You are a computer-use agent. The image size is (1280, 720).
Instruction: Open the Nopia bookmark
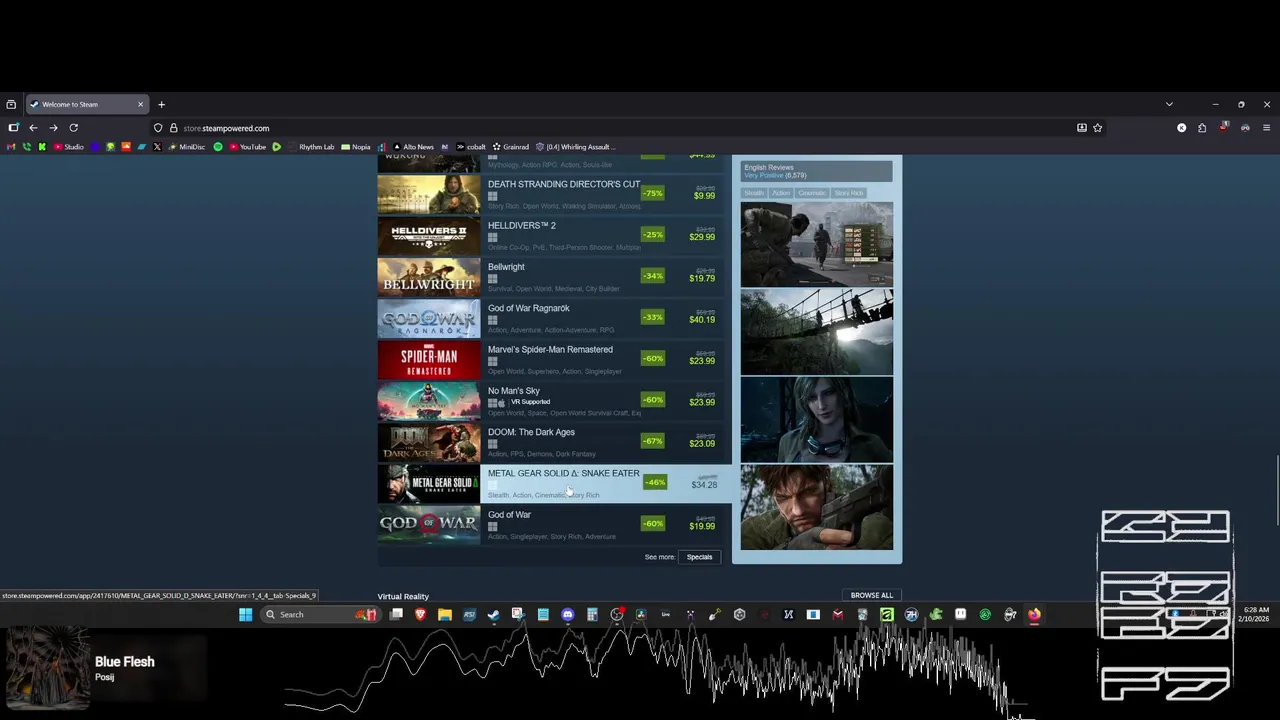coord(355,147)
